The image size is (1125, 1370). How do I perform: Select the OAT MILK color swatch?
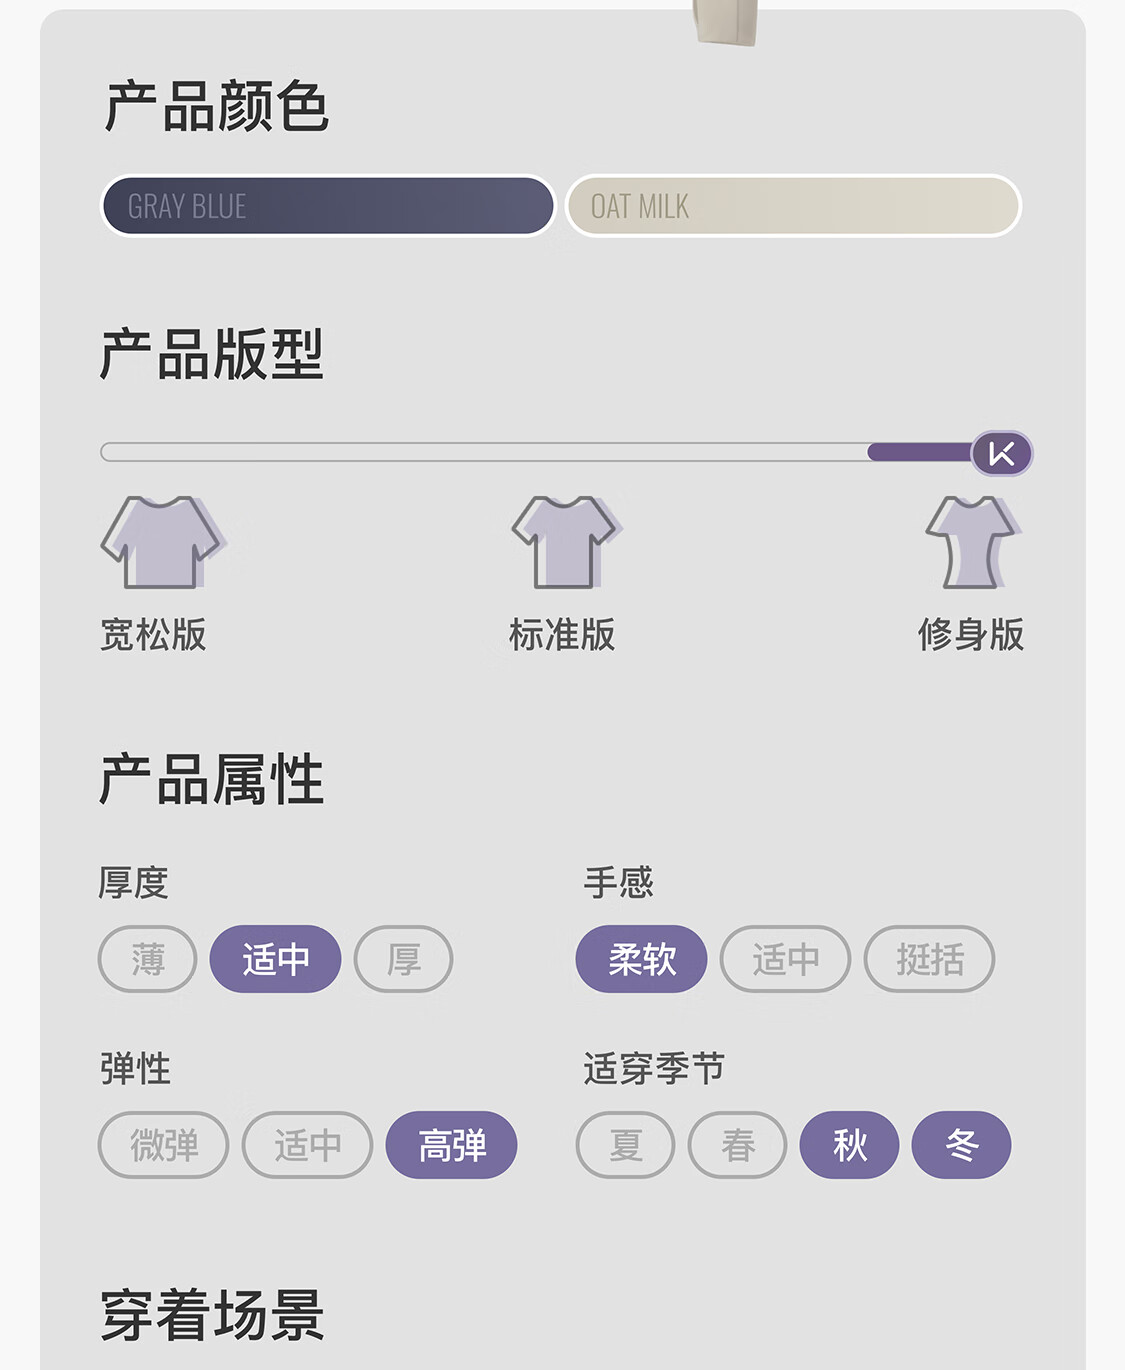pyautogui.click(x=793, y=206)
